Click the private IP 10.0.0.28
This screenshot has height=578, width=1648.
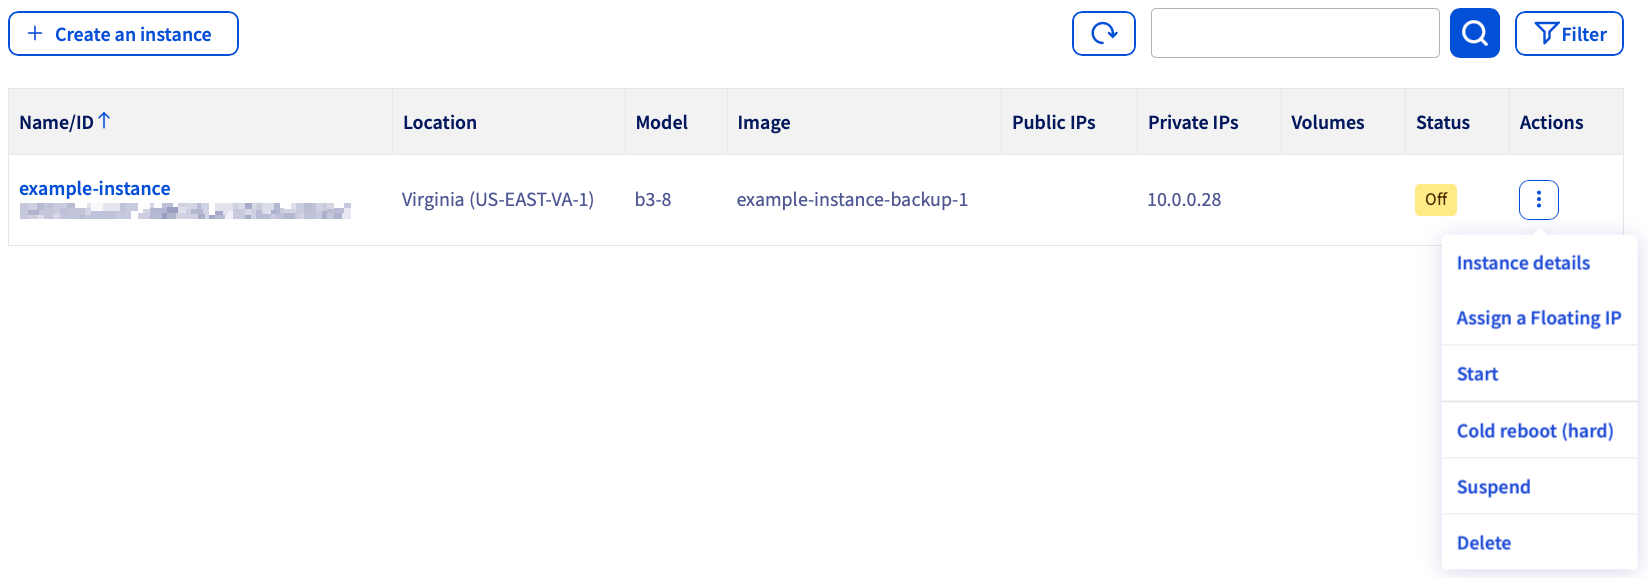1184,200
